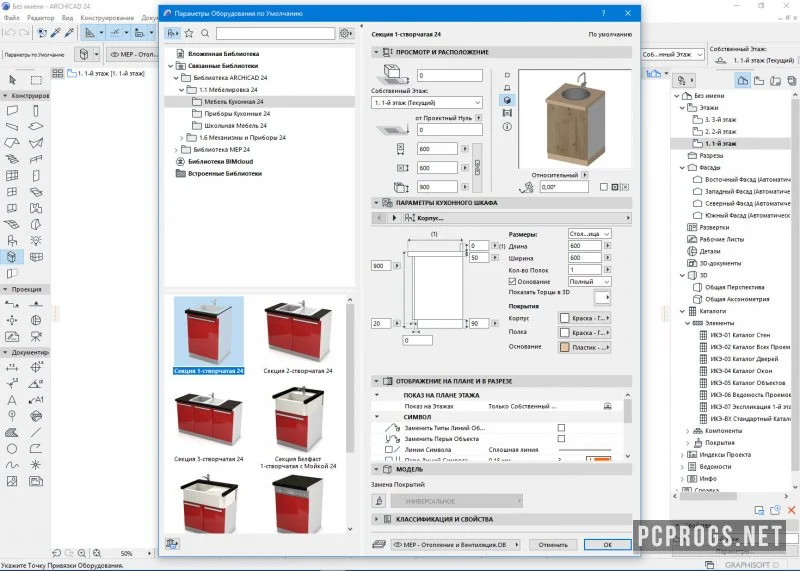Image resolution: width=800 pixels, height=571 pixels.
Task: Expand the 1.6 Механизмы и Приборы 24 folder
Action: click(182, 138)
